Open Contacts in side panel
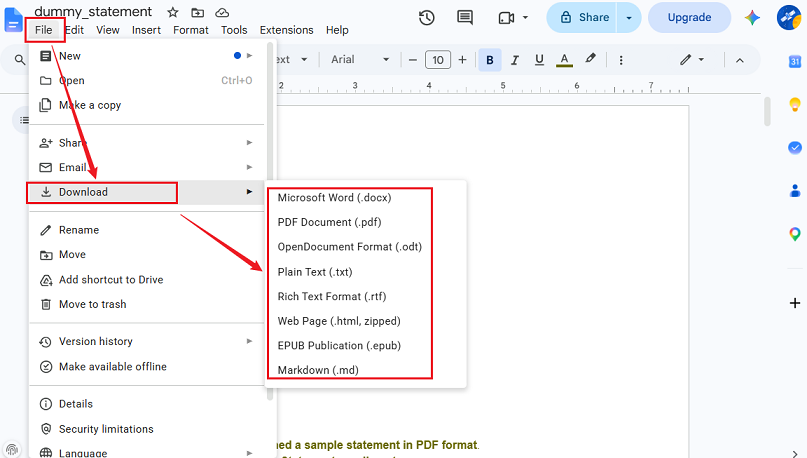Image resolution: width=807 pixels, height=458 pixels. tap(795, 191)
